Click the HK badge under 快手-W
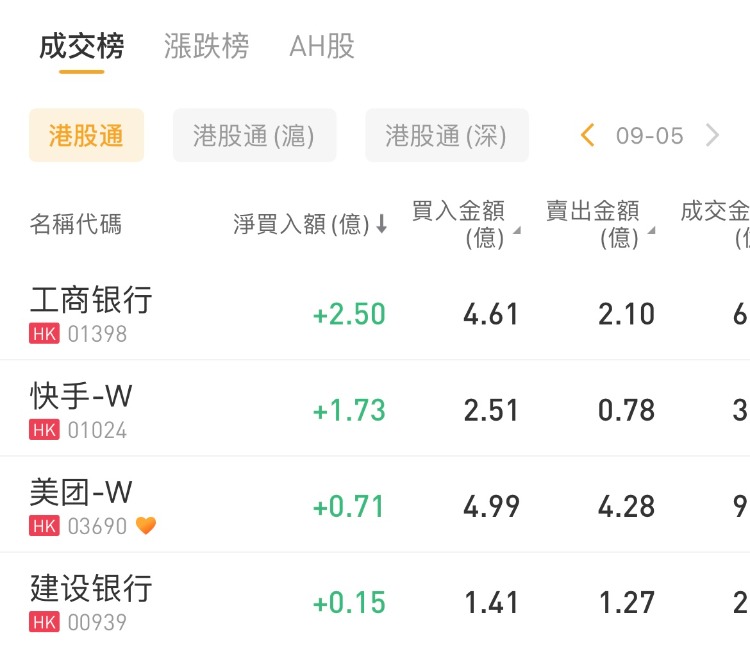 45,430
